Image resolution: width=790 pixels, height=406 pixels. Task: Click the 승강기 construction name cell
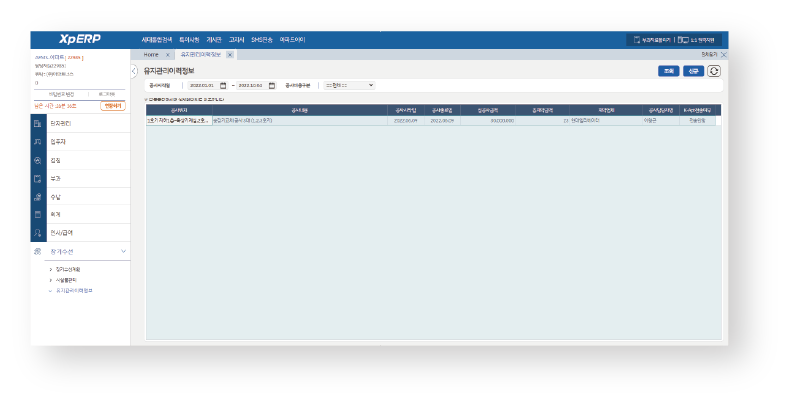pyautogui.click(x=300, y=121)
